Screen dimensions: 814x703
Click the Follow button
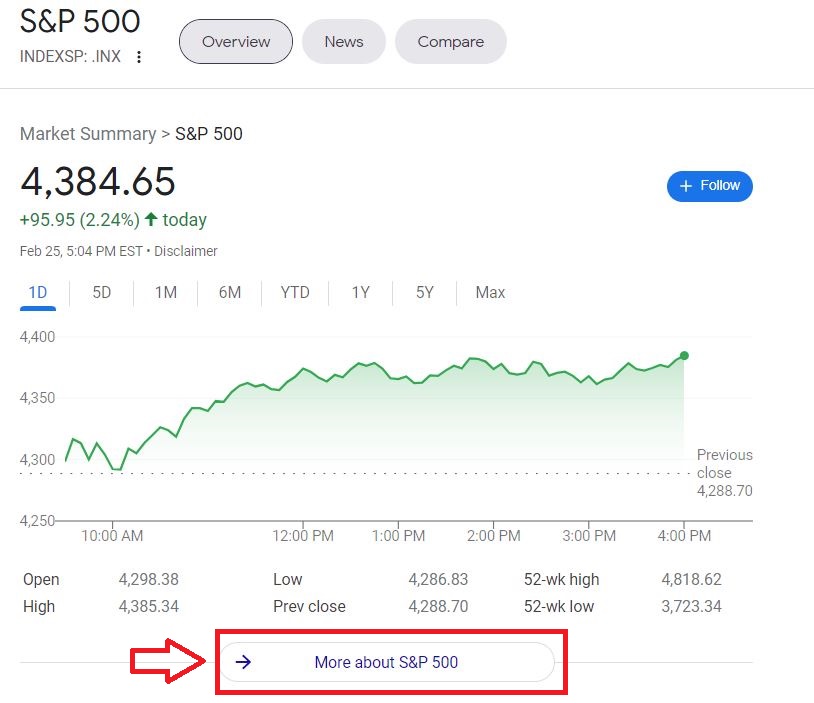coord(710,186)
